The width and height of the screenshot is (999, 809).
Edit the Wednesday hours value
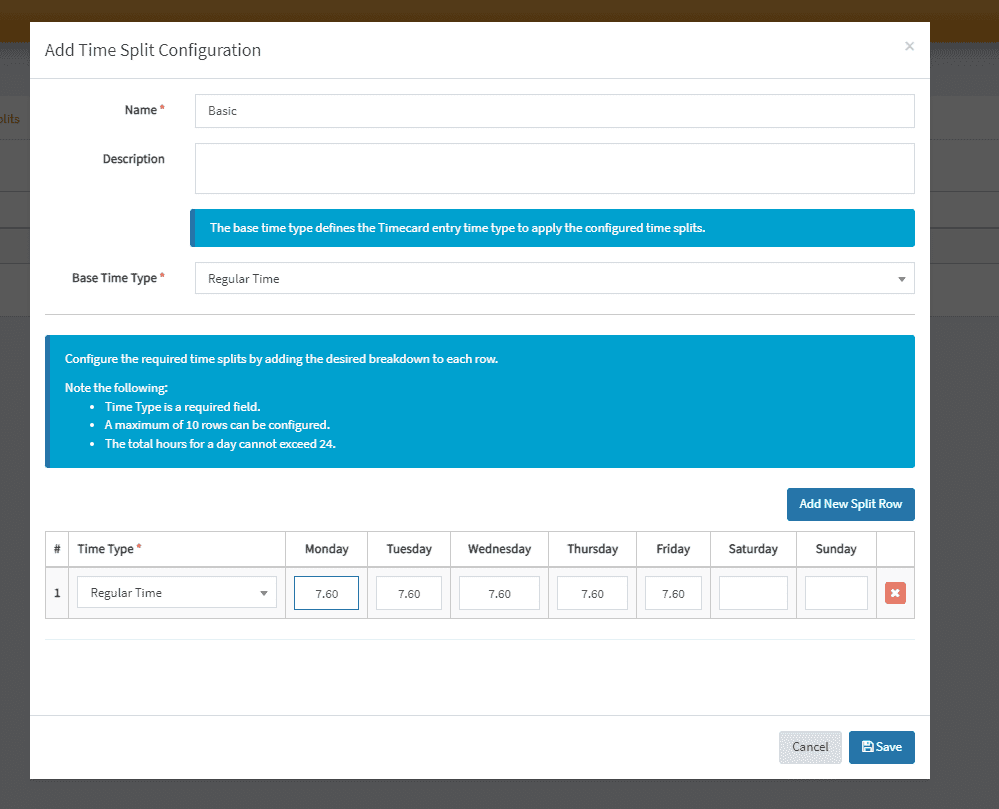point(499,592)
